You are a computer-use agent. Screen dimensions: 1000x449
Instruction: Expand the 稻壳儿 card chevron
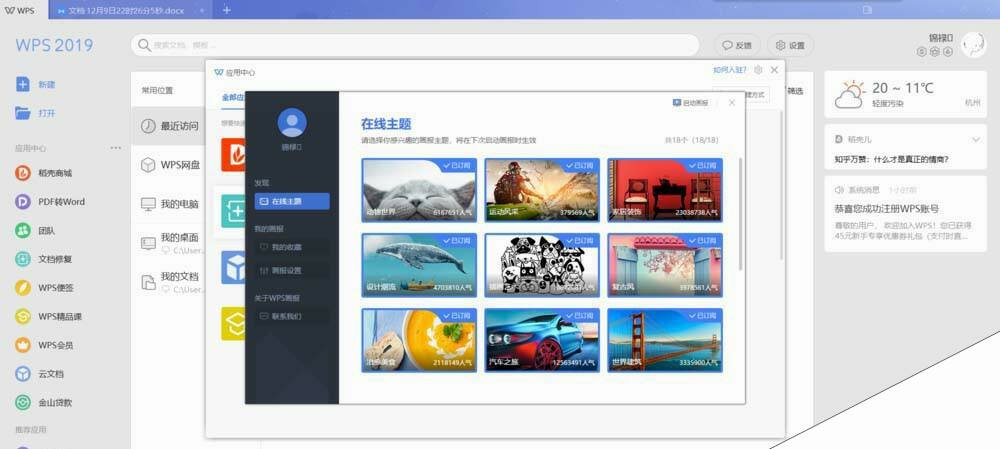pyautogui.click(x=975, y=139)
